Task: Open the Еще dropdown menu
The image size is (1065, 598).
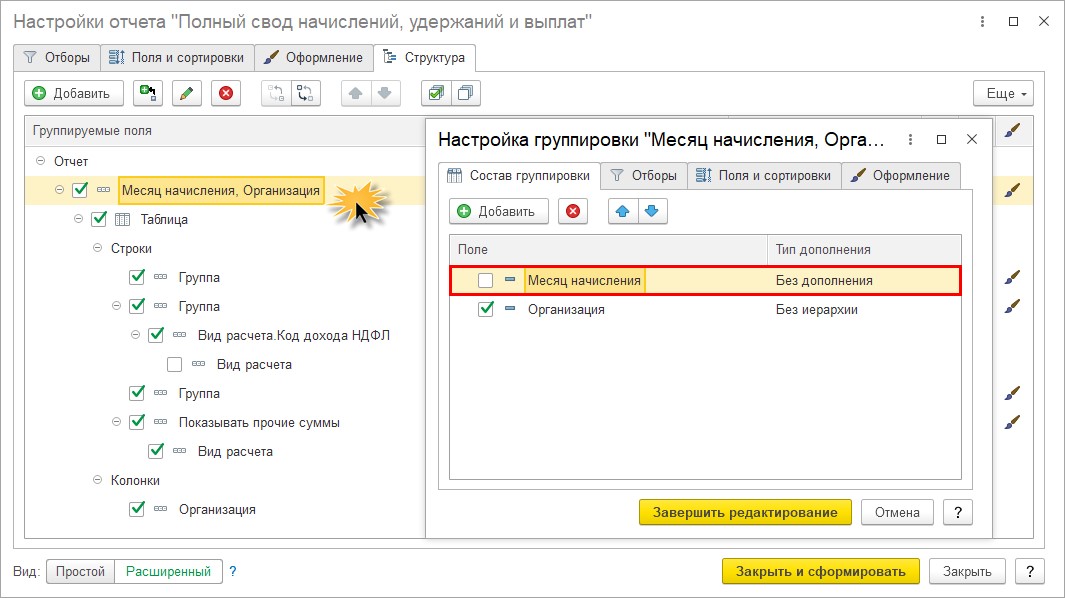Action: pyautogui.click(x=1003, y=93)
